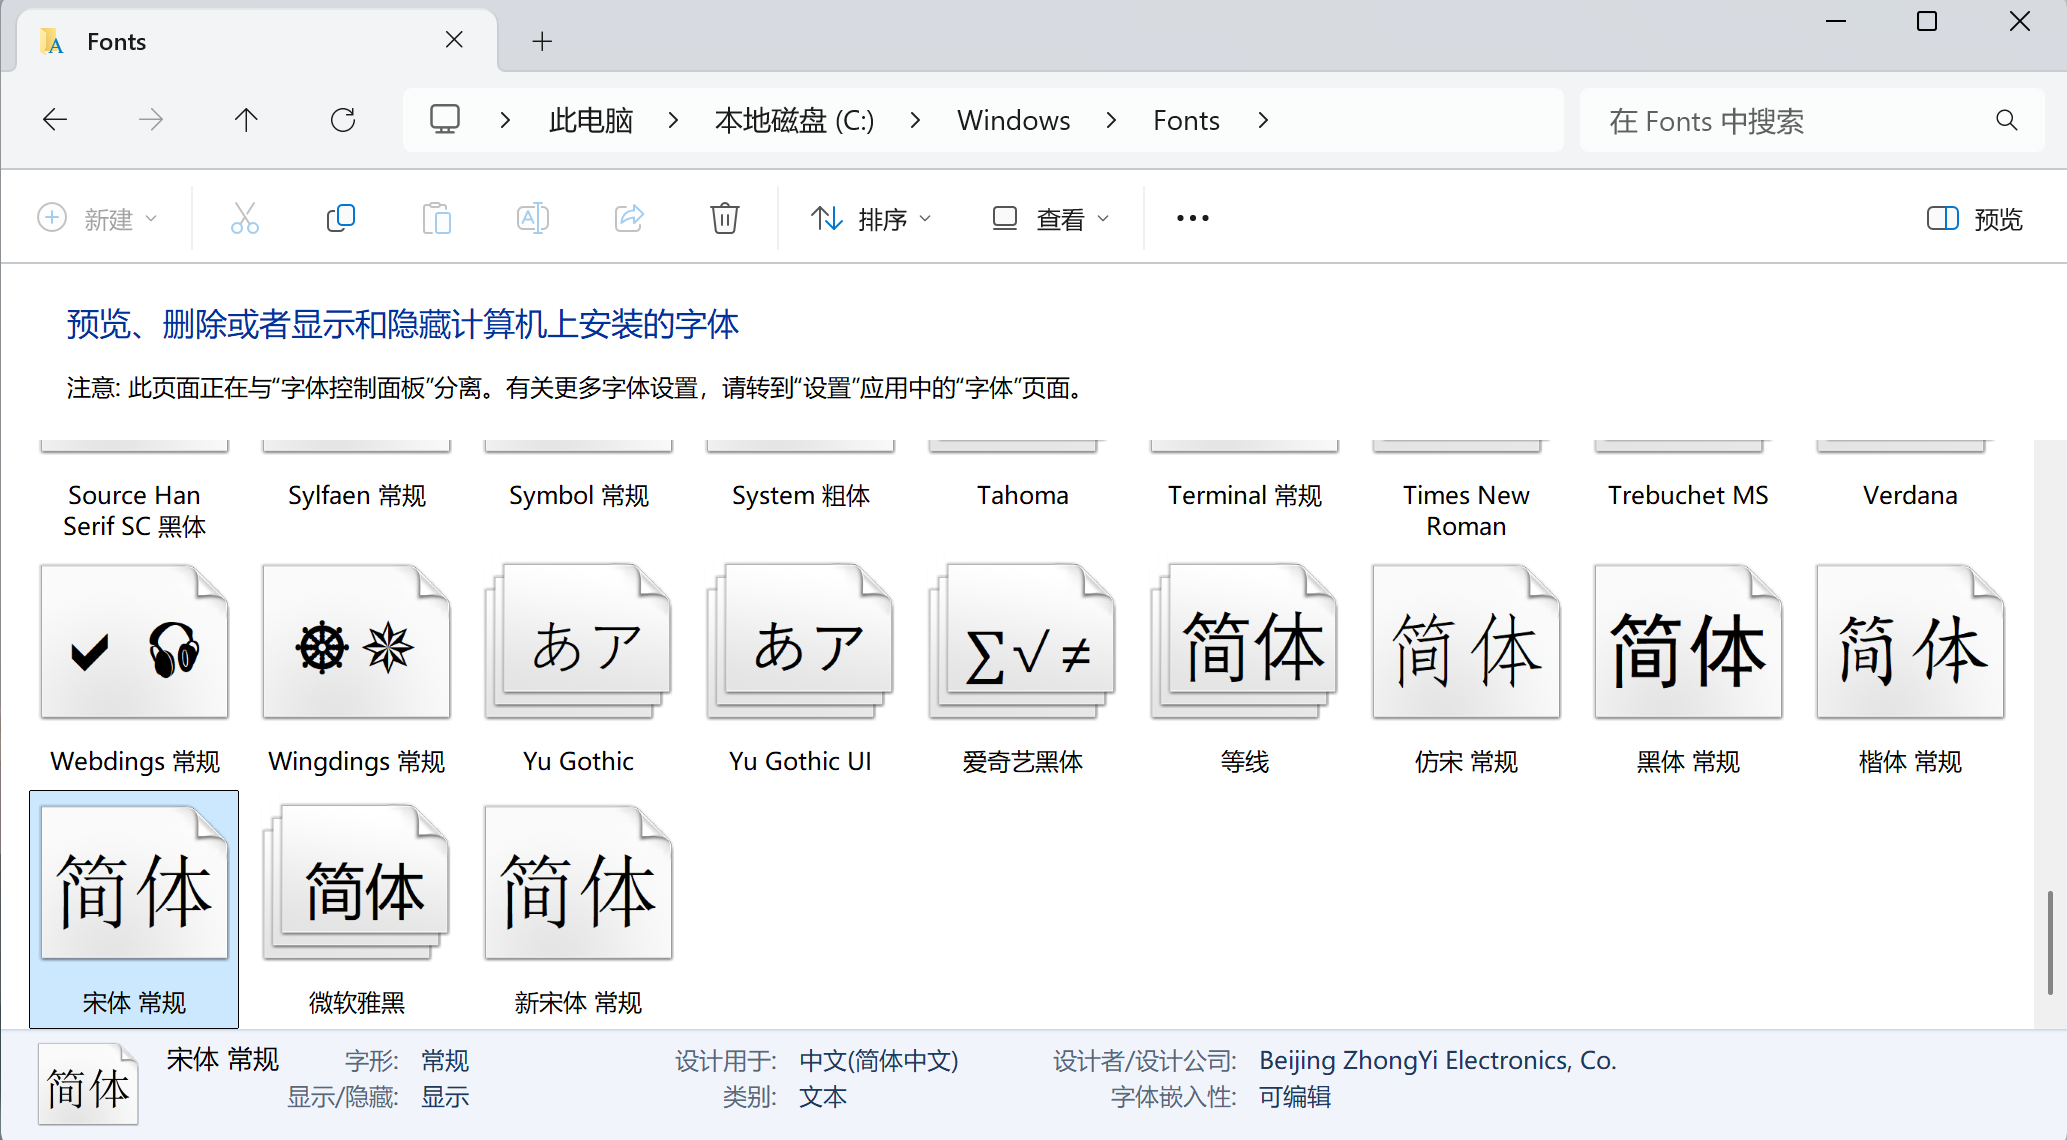This screenshot has width=2067, height=1140.
Task: Expand chevron after the computer icon
Action: [x=506, y=121]
